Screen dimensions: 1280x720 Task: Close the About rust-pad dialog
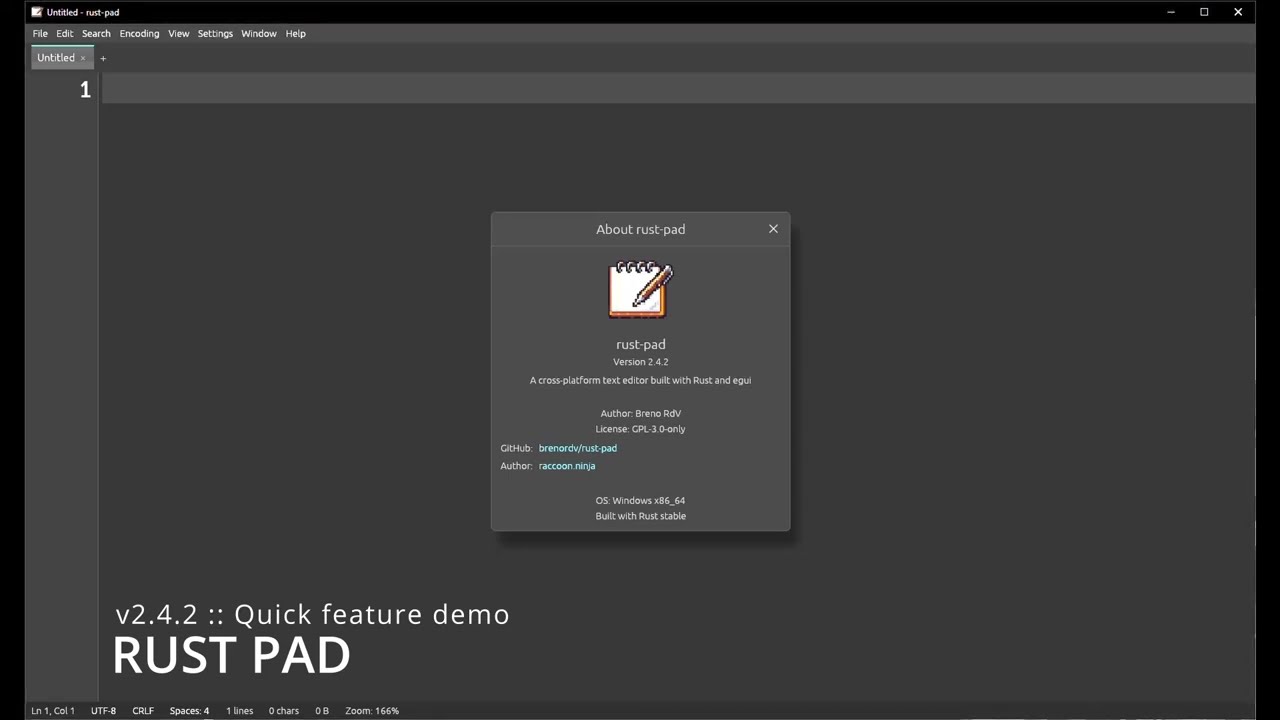point(773,229)
